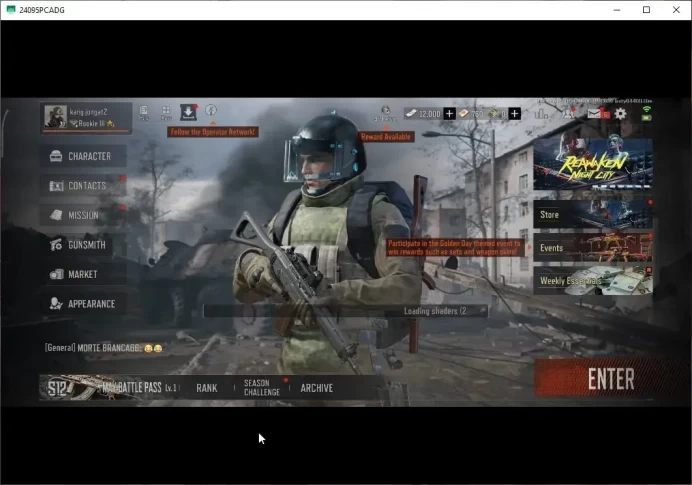The image size is (692, 485).
Task: Open the Rank tab
Action: (x=207, y=388)
